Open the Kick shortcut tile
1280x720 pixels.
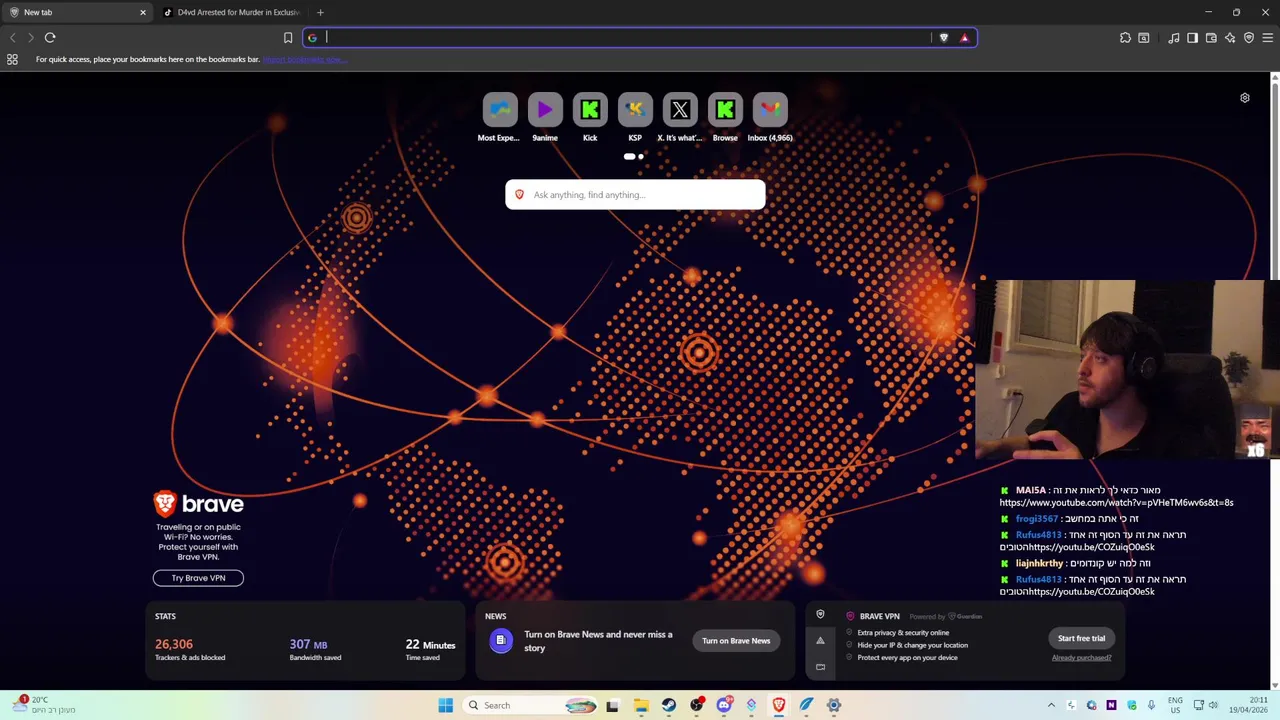pos(590,117)
